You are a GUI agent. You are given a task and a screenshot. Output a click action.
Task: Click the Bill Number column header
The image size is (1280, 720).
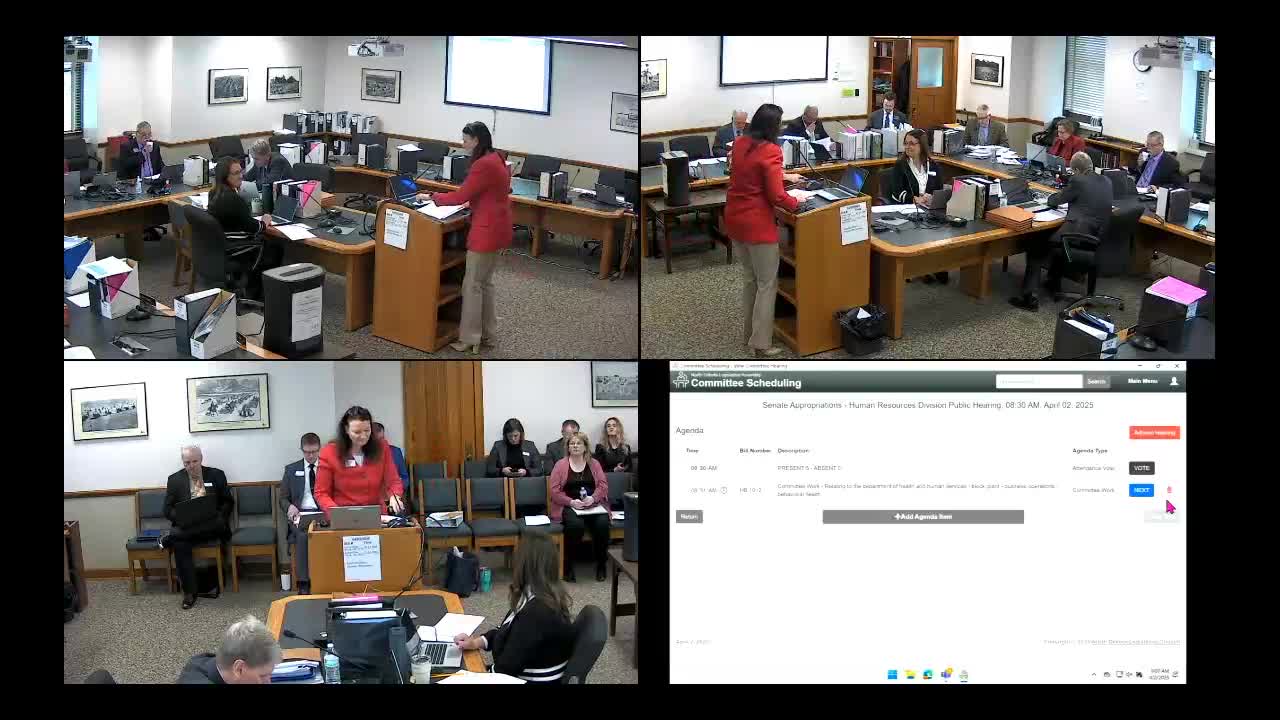click(x=755, y=450)
